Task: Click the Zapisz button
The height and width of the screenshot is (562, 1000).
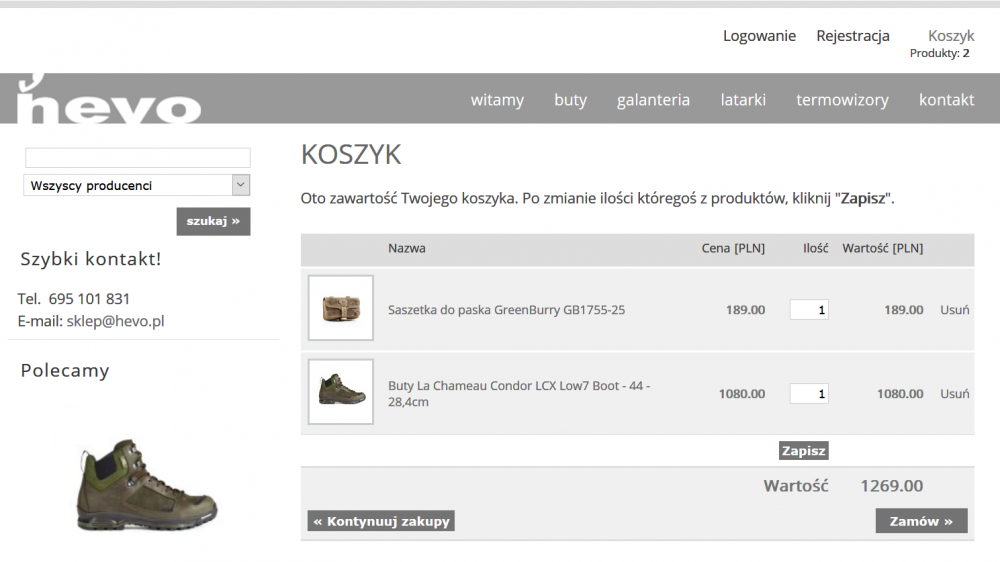Action: [x=804, y=450]
